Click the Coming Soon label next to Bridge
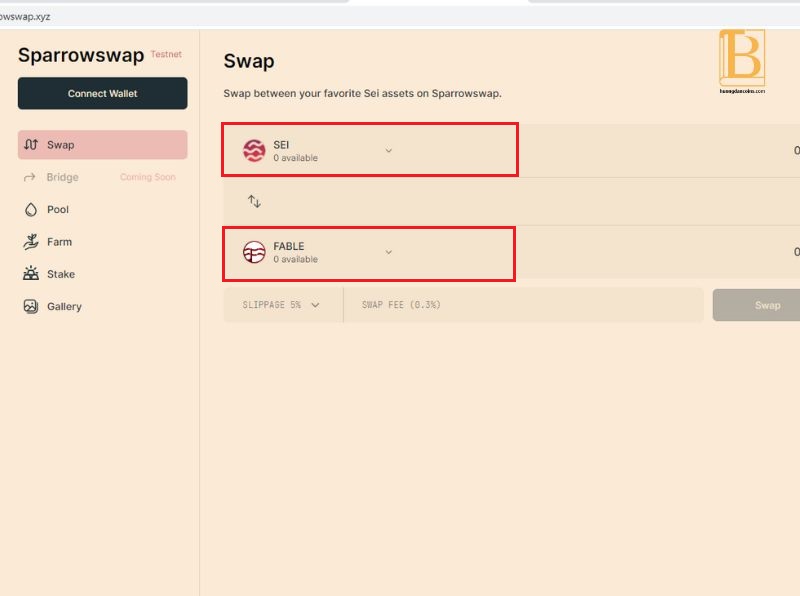 [148, 177]
